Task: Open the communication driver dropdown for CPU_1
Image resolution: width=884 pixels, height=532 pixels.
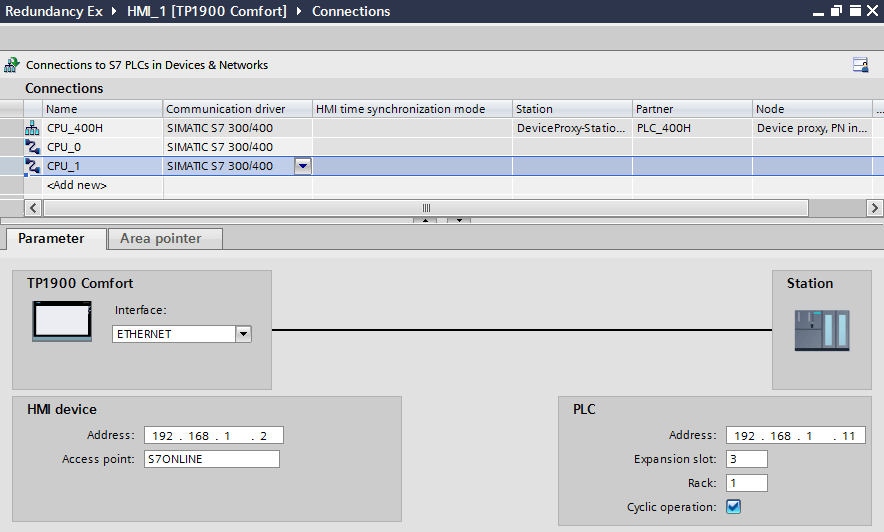Action: [x=303, y=166]
